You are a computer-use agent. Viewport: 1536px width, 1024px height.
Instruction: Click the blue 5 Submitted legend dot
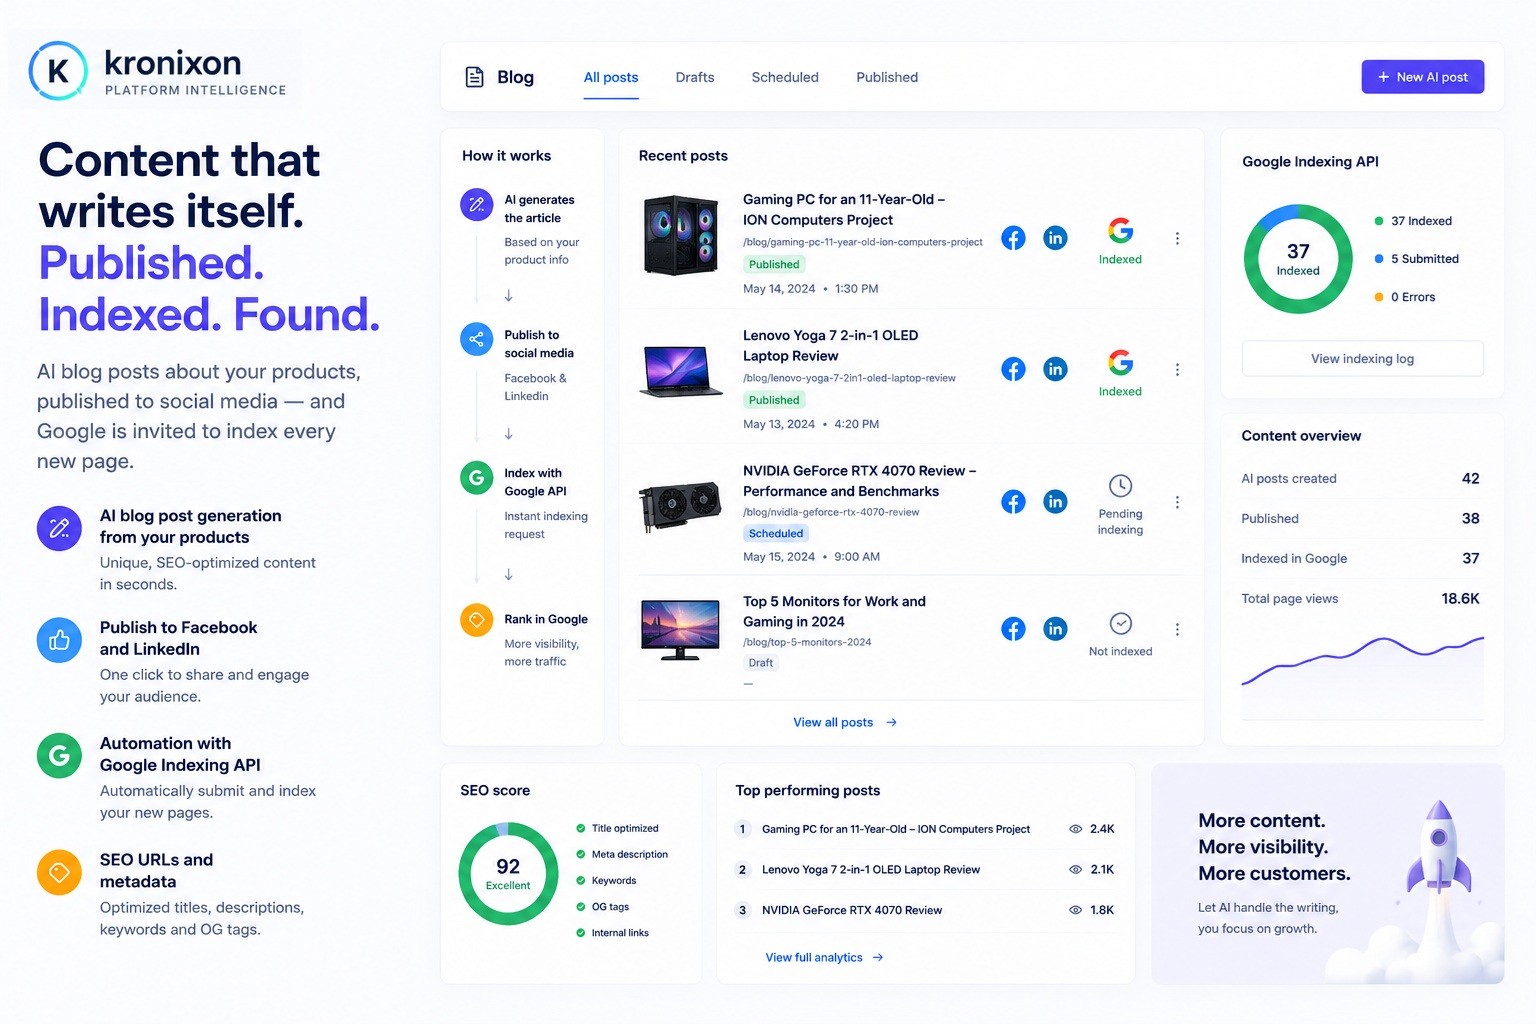[x=1379, y=259]
